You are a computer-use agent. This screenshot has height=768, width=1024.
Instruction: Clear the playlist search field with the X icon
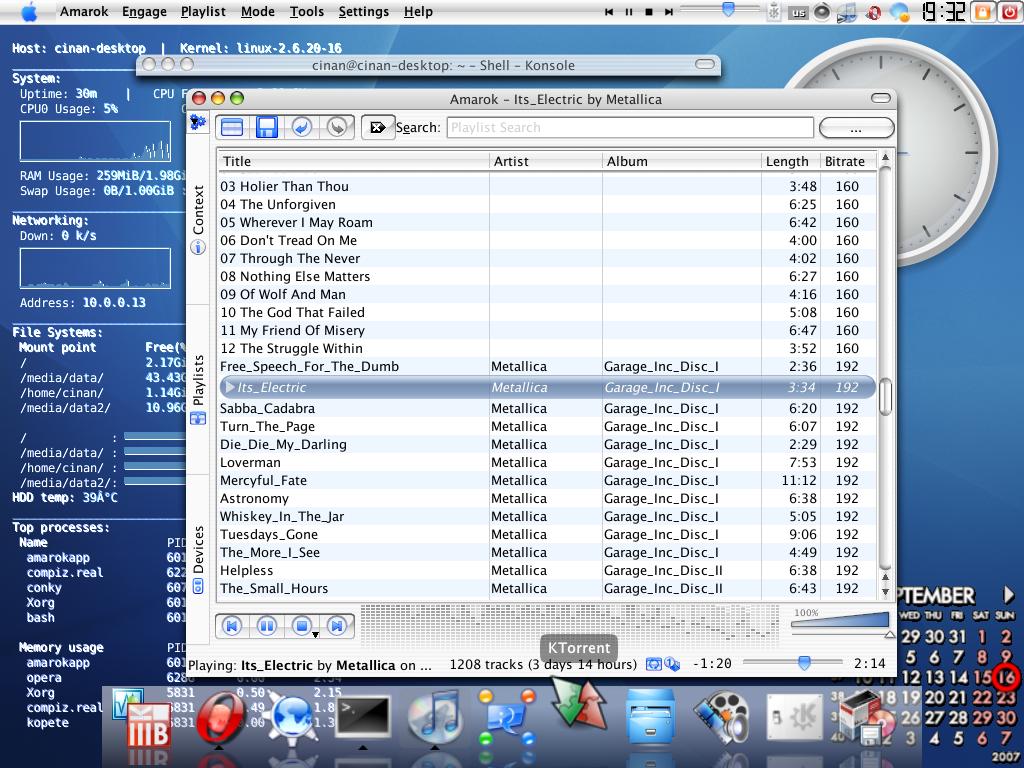click(x=377, y=127)
